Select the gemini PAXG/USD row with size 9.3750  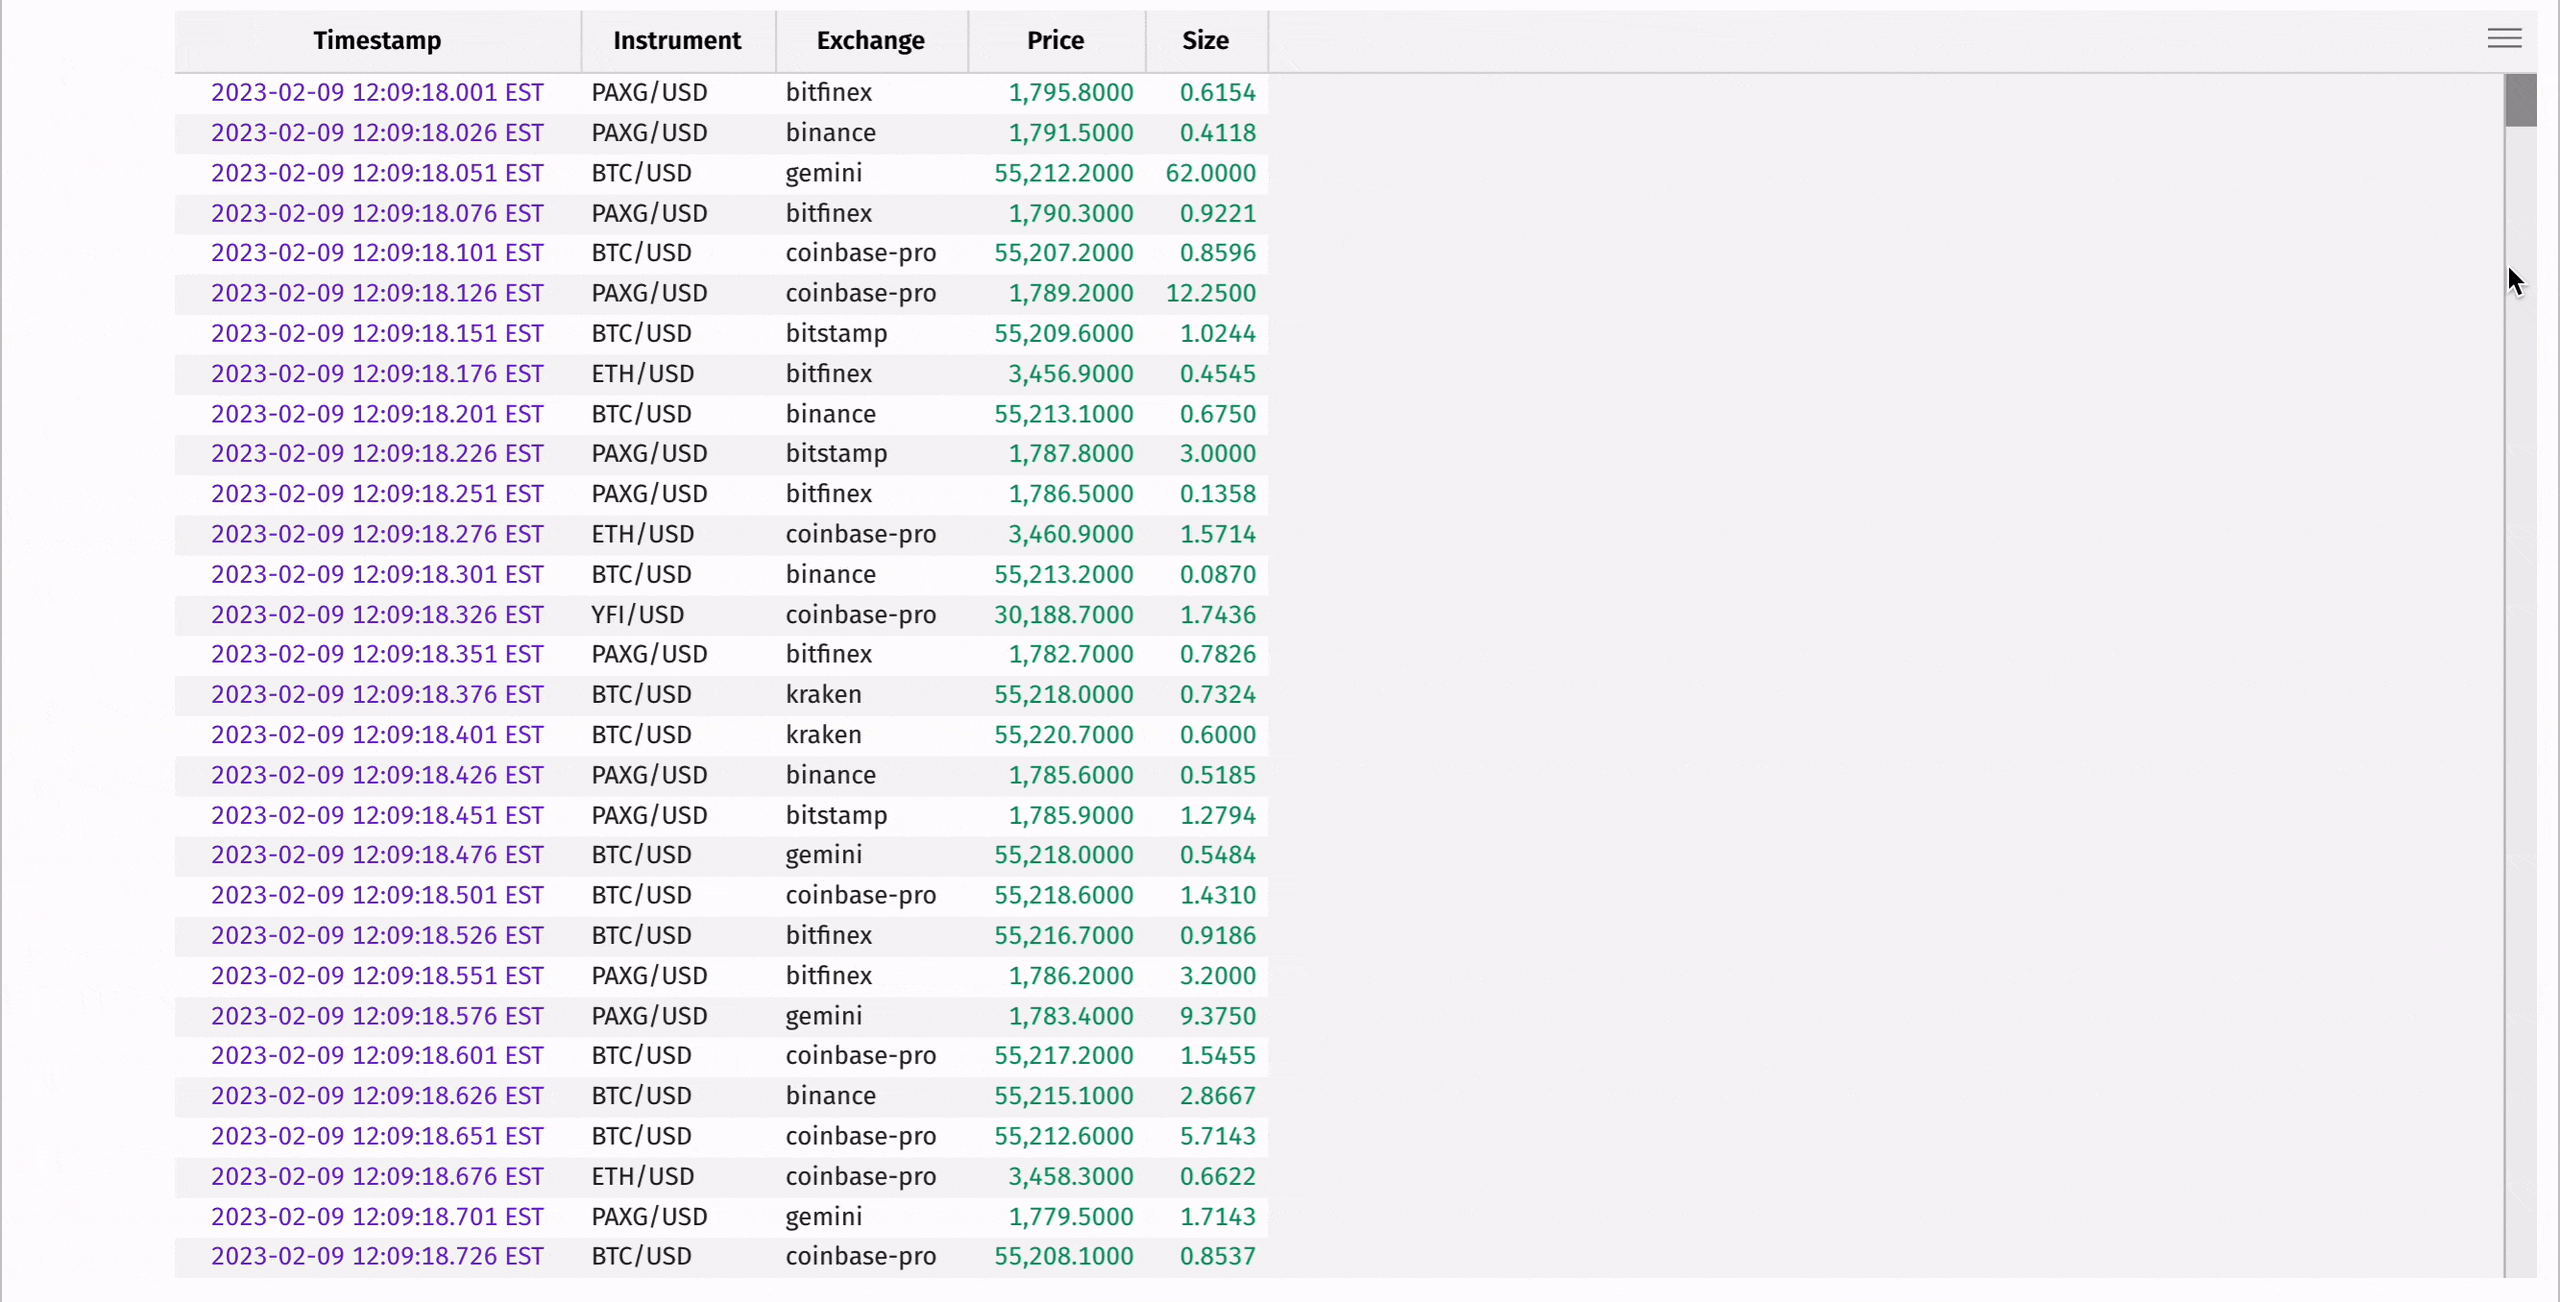[823, 1015]
